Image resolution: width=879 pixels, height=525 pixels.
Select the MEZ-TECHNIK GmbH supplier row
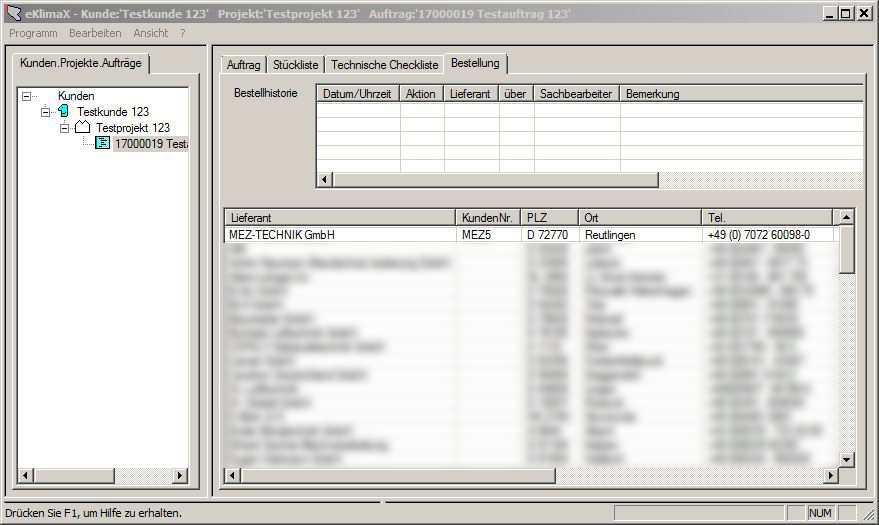[x=340, y=235]
